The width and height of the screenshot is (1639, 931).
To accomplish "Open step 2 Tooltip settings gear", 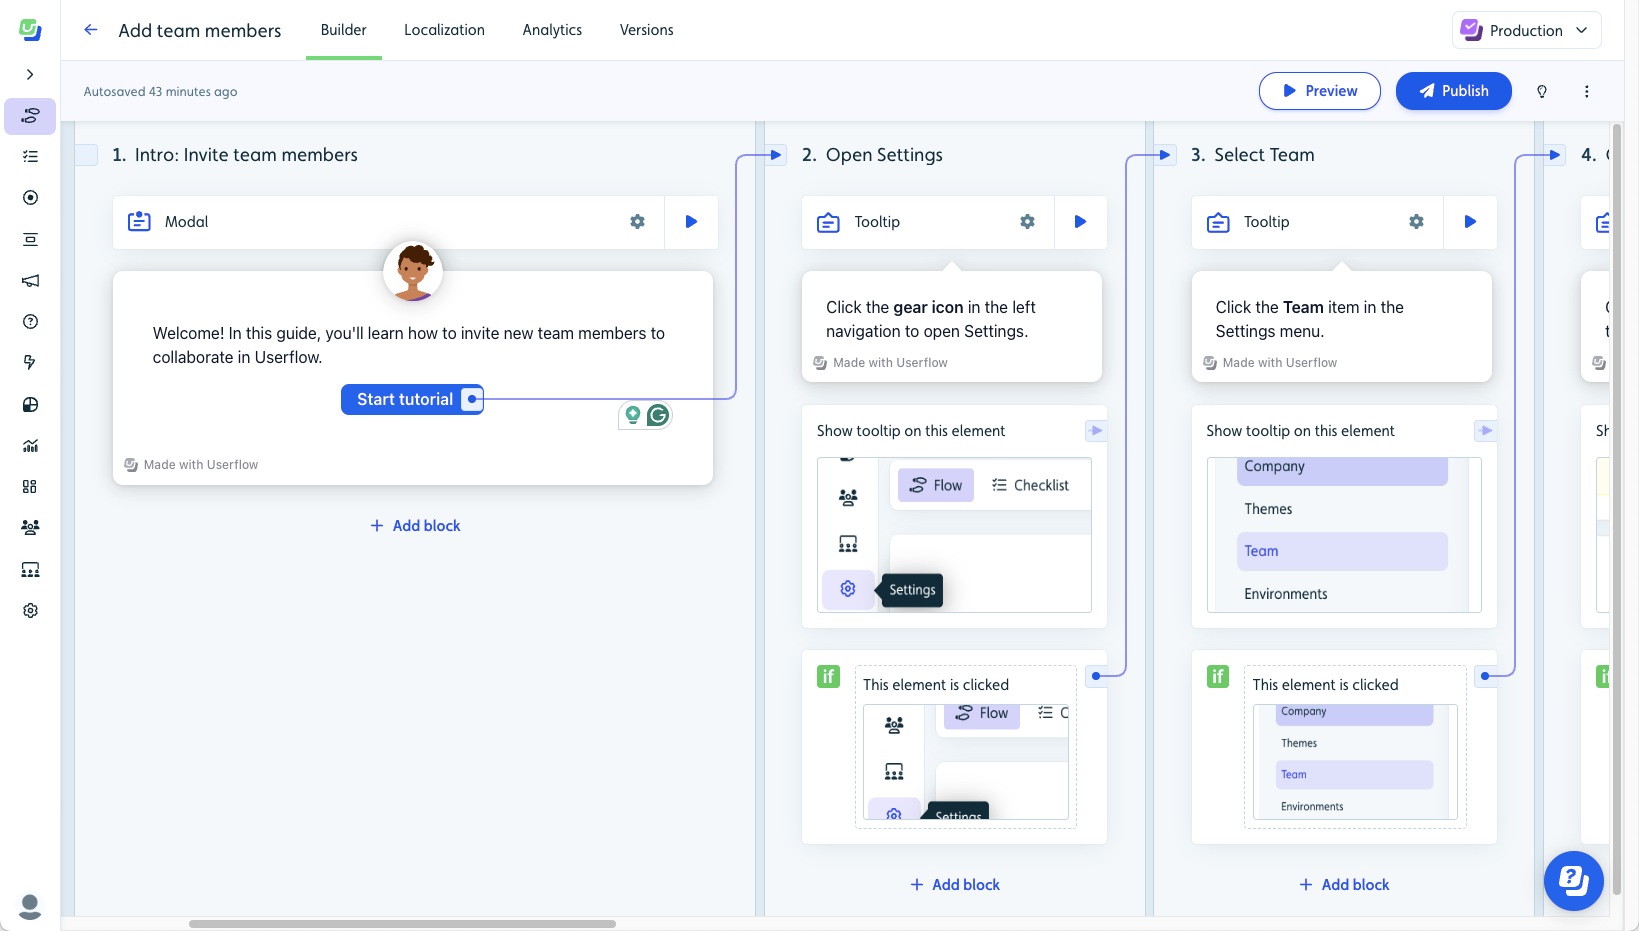I will coord(1027,222).
